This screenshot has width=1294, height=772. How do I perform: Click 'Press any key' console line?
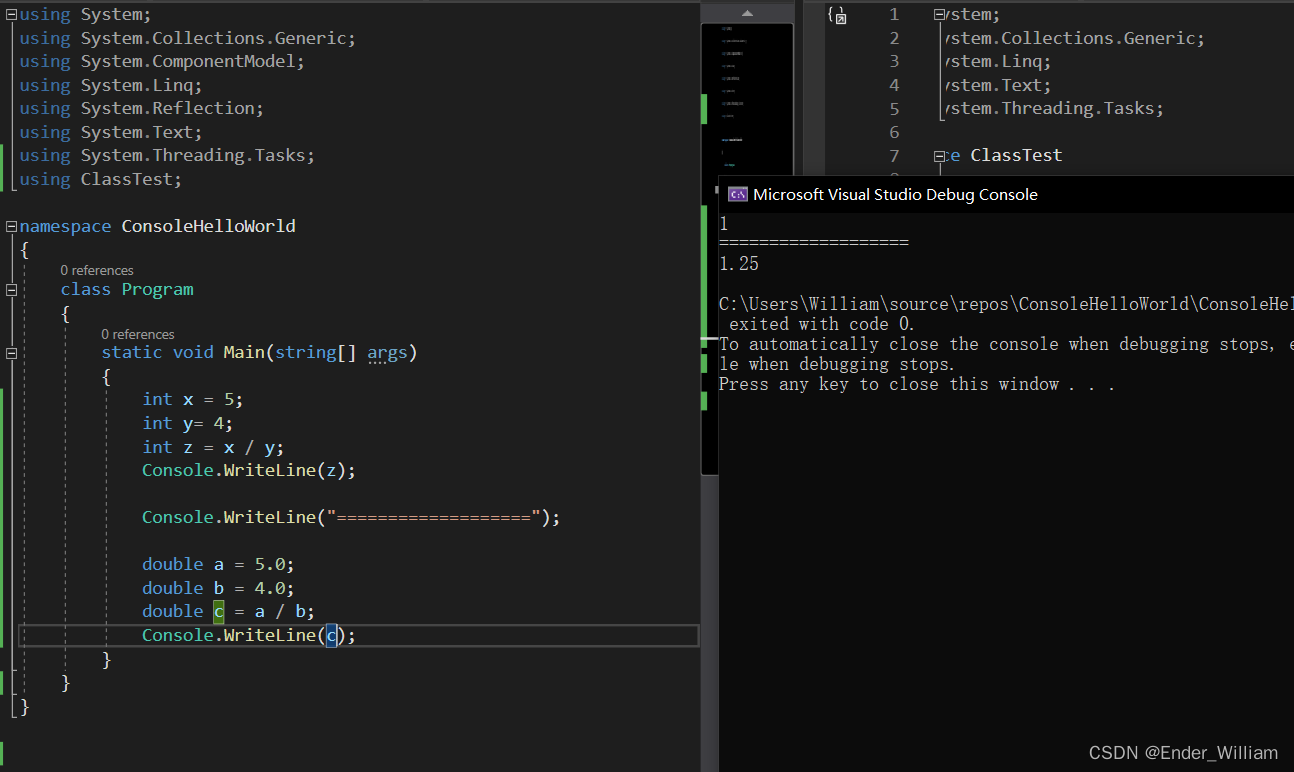(x=915, y=385)
